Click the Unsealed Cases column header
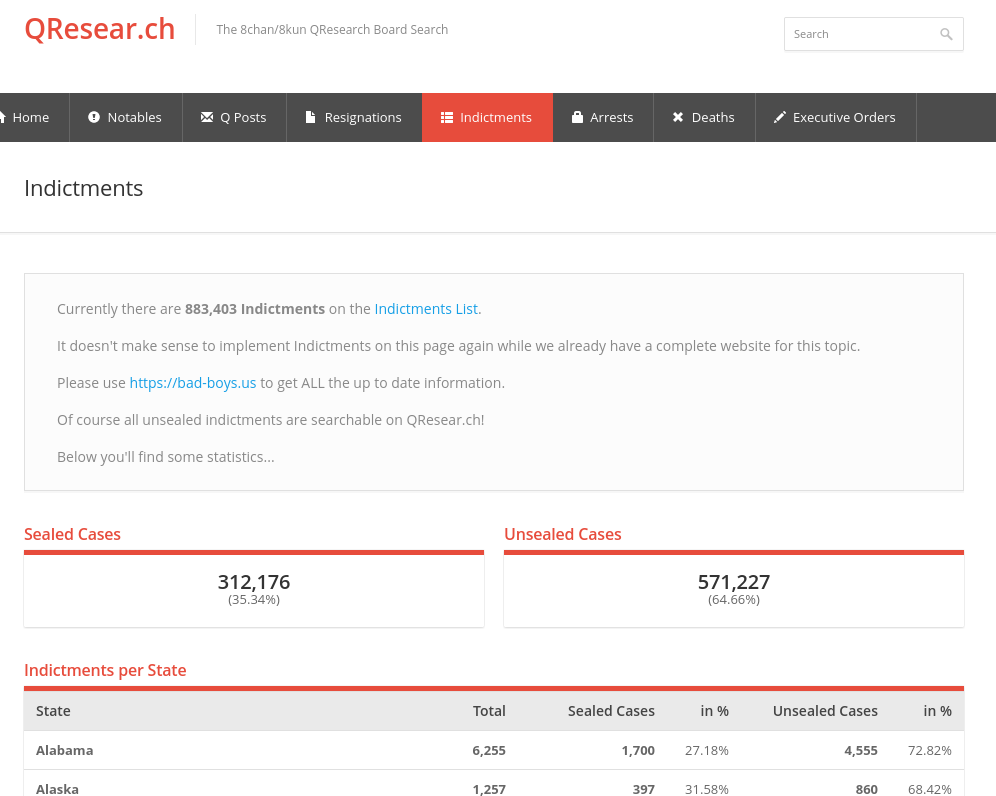996x796 pixels. 825,711
